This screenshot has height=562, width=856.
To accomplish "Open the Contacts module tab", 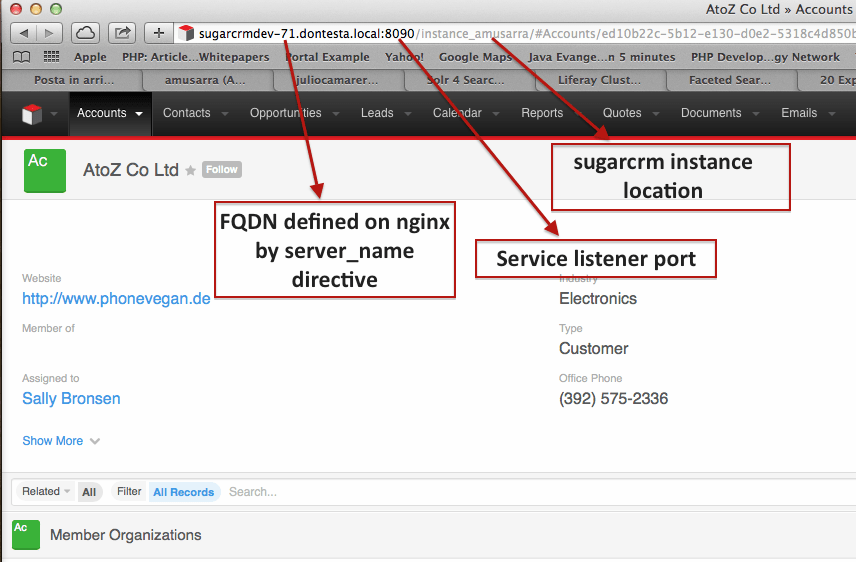I will click(187, 113).
